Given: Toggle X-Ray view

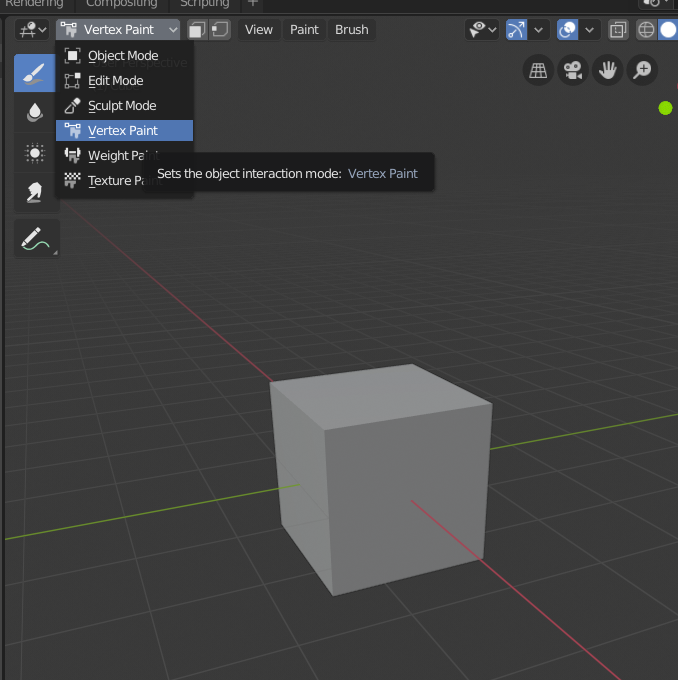Looking at the screenshot, I should 618,30.
